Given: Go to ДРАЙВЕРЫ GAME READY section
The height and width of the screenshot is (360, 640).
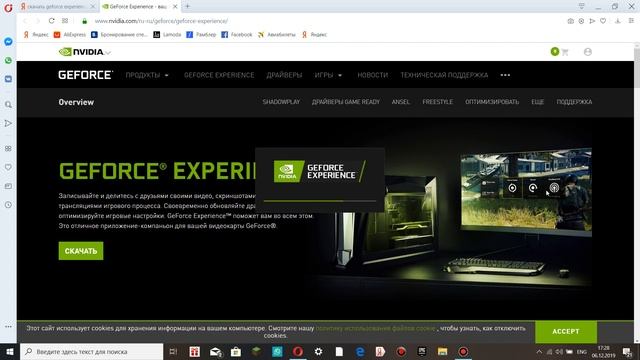Looking at the screenshot, I should pyautogui.click(x=346, y=102).
